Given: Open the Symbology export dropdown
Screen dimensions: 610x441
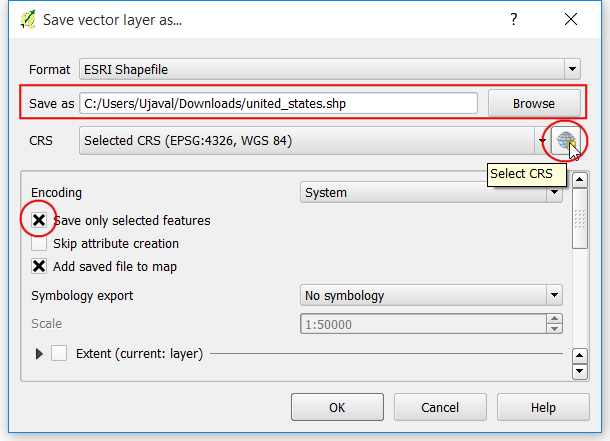Looking at the screenshot, I should tap(554, 295).
